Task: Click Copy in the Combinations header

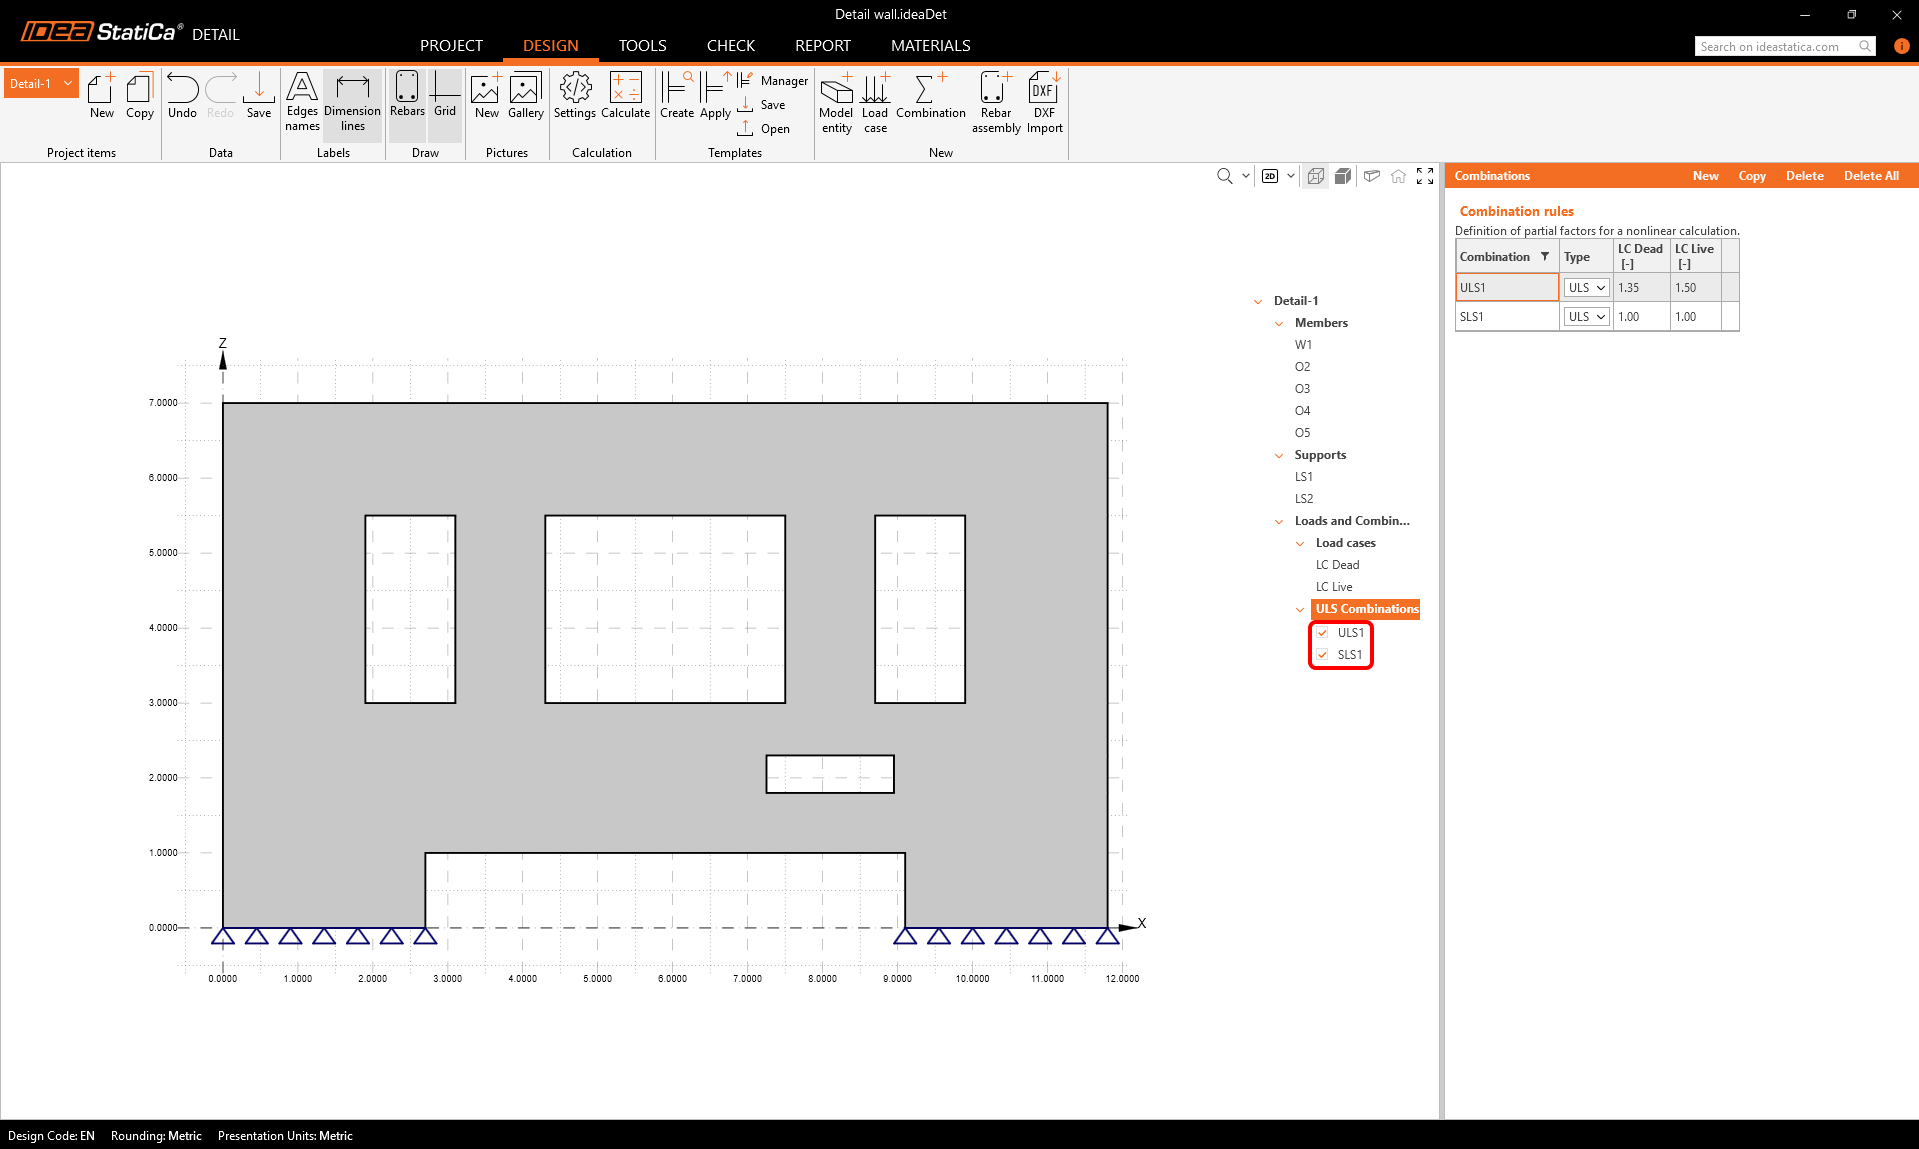Action: coord(1751,176)
